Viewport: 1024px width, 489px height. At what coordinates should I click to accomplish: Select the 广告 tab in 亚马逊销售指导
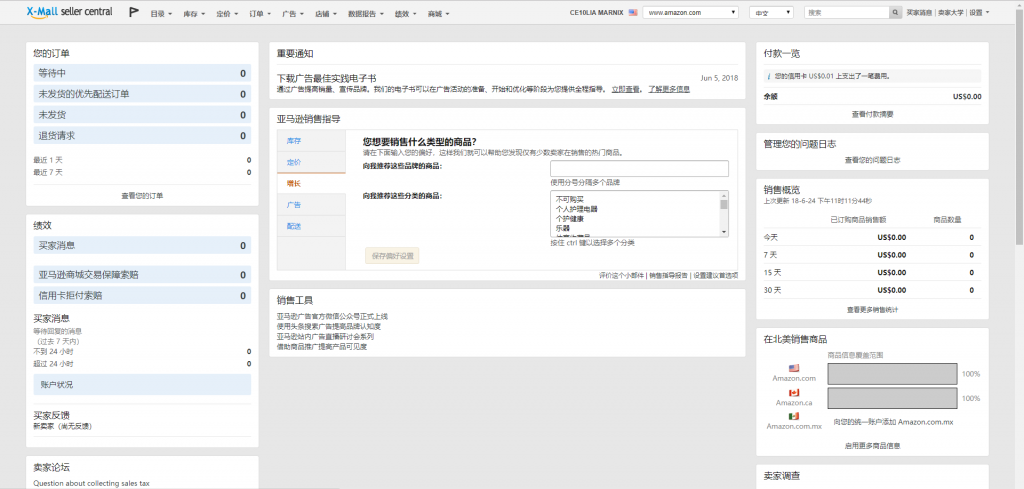[311, 205]
